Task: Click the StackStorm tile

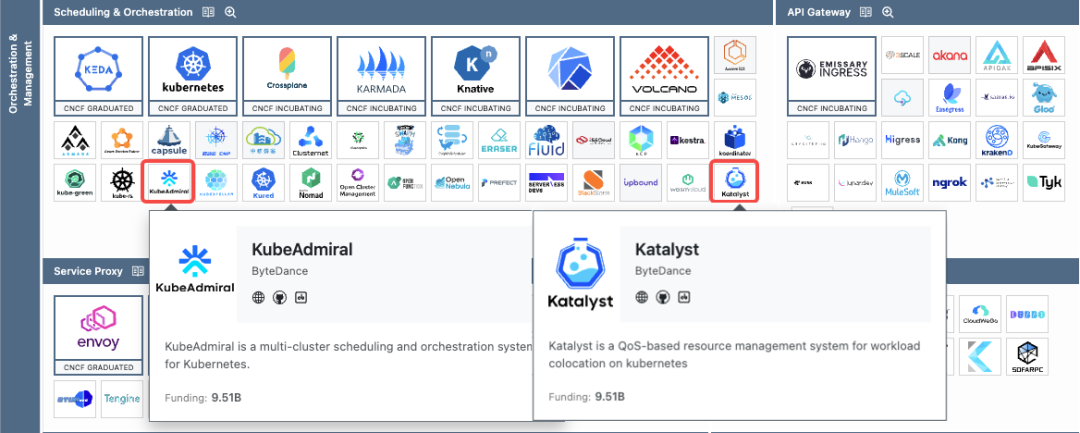Action: (593, 182)
